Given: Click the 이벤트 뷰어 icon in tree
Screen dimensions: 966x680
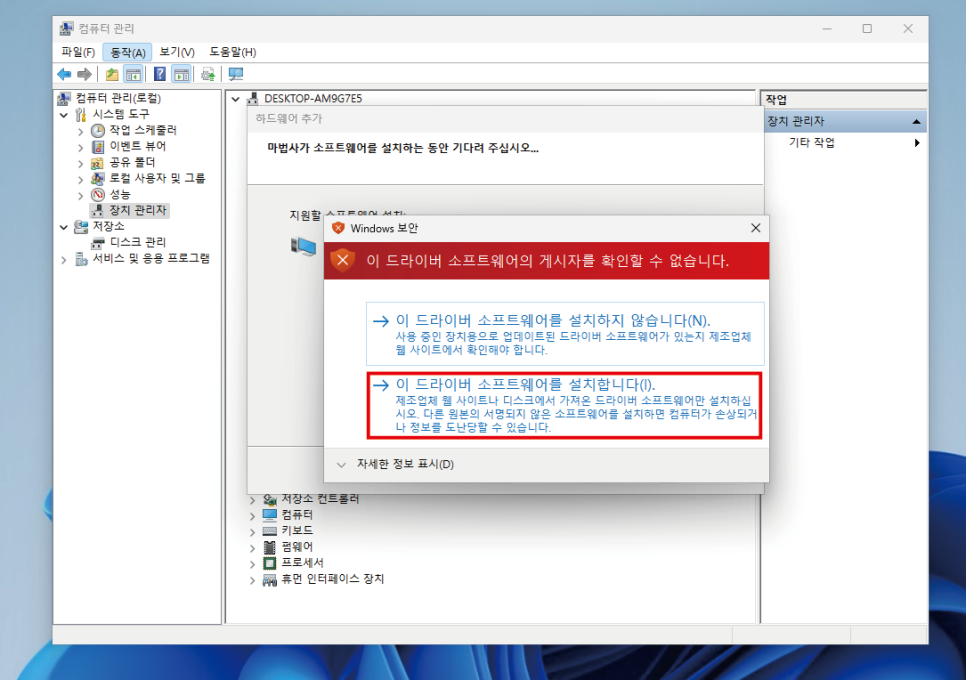Looking at the screenshot, I should (97, 146).
